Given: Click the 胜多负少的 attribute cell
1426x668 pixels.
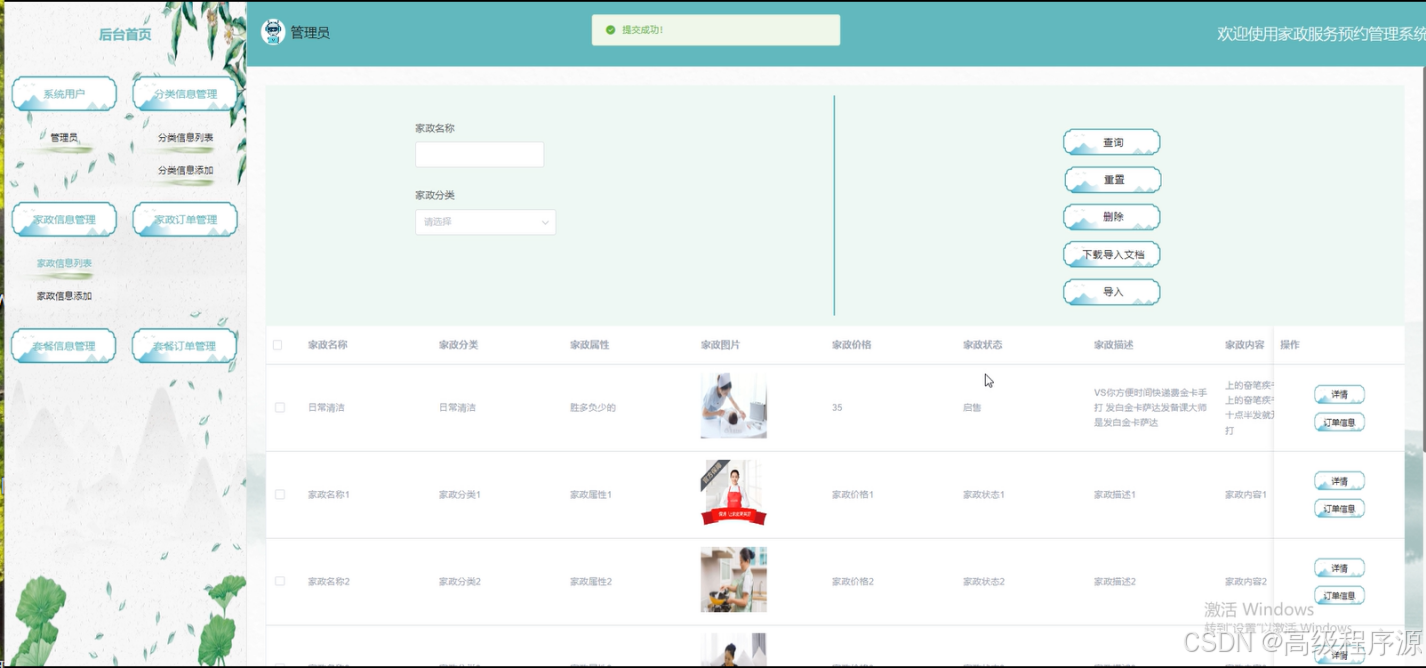Looking at the screenshot, I should 593,408.
